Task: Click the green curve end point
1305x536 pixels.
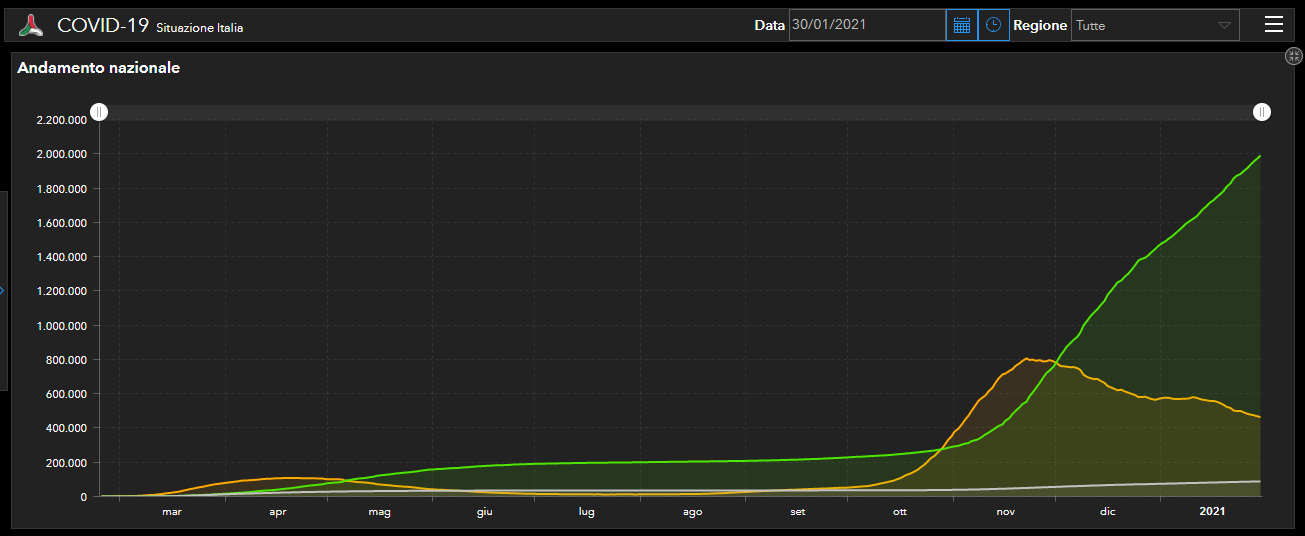Action: click(x=1259, y=156)
